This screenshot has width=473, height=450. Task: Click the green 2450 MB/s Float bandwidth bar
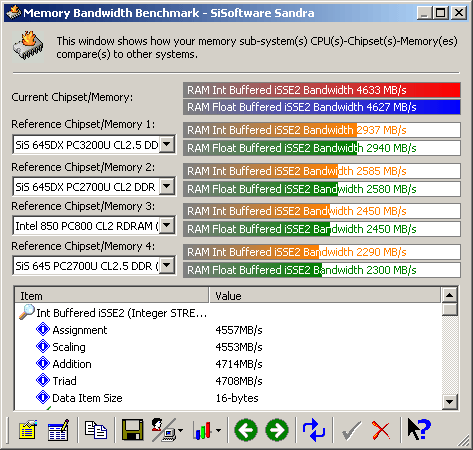322,229
